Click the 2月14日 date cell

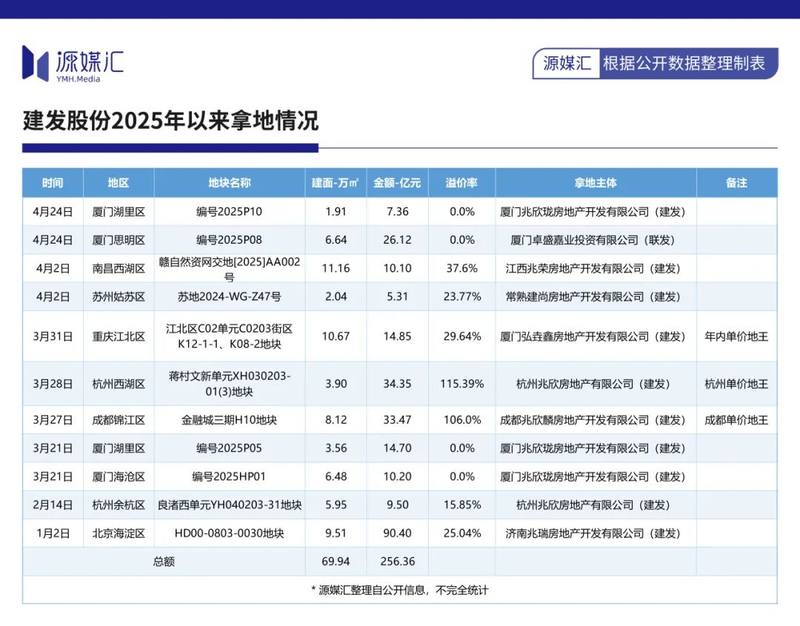pyautogui.click(x=53, y=505)
